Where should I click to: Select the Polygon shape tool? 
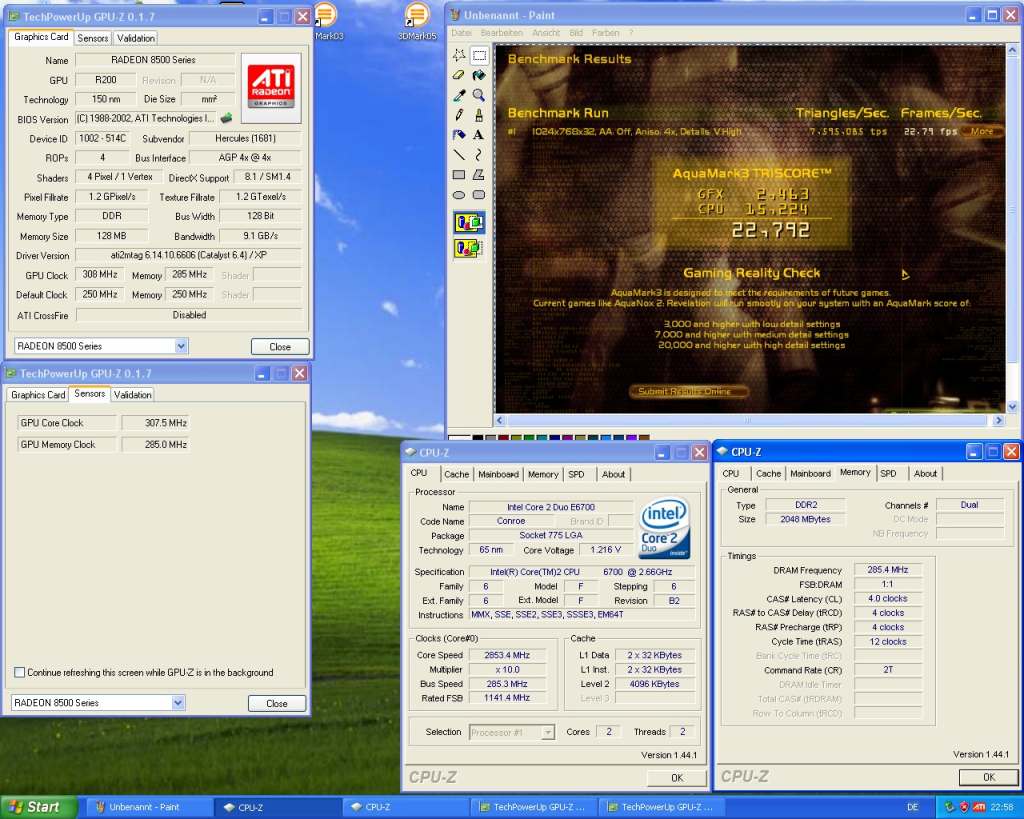[479, 174]
